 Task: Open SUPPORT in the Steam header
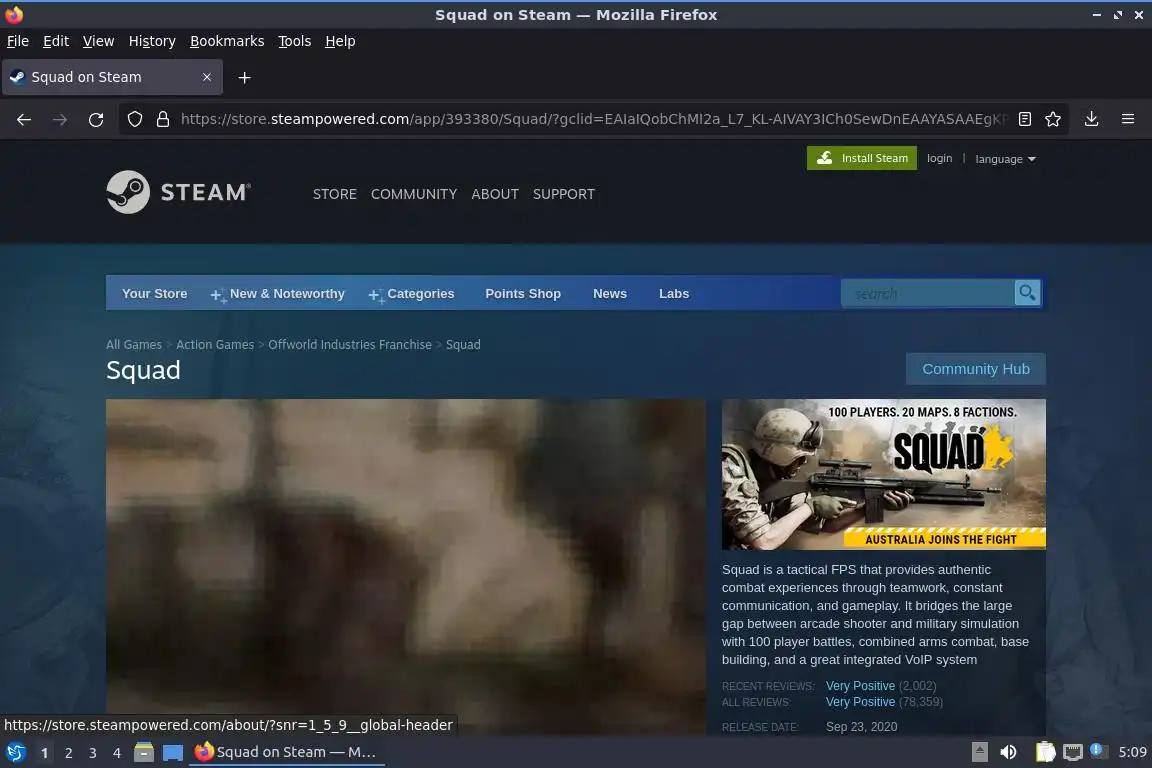point(564,194)
